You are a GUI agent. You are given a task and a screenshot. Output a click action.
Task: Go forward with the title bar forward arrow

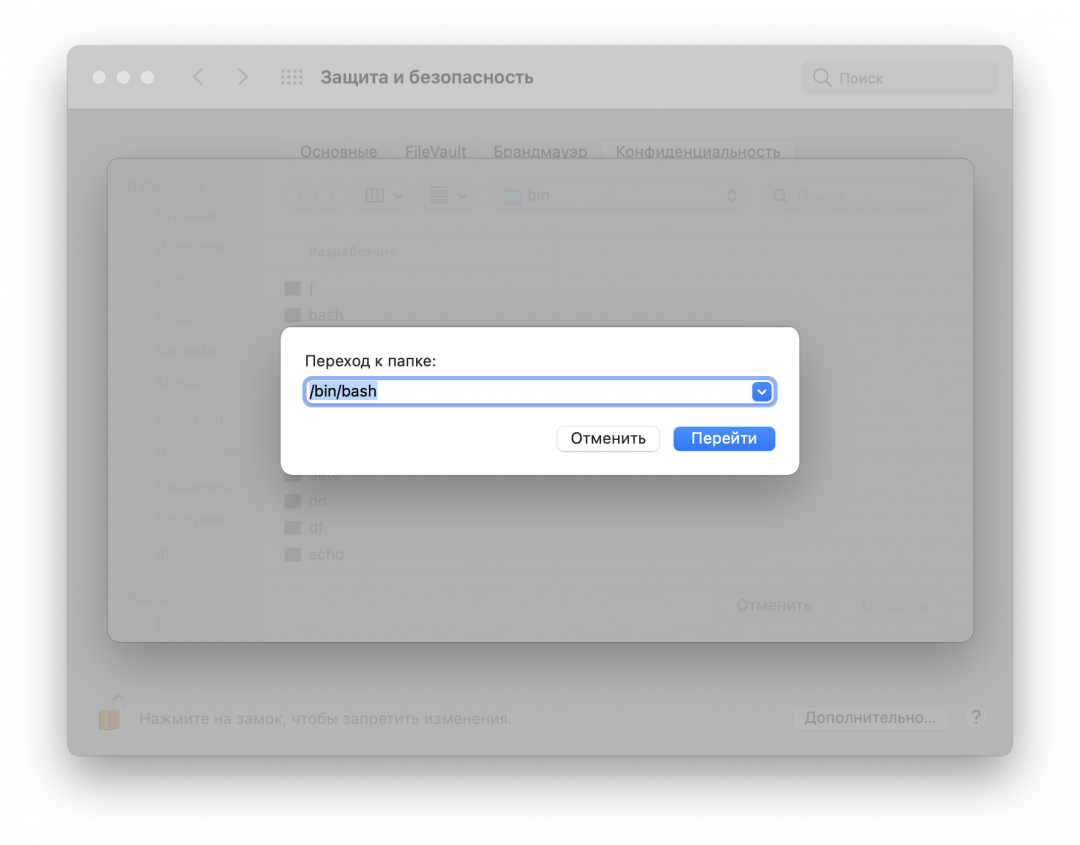[242, 77]
